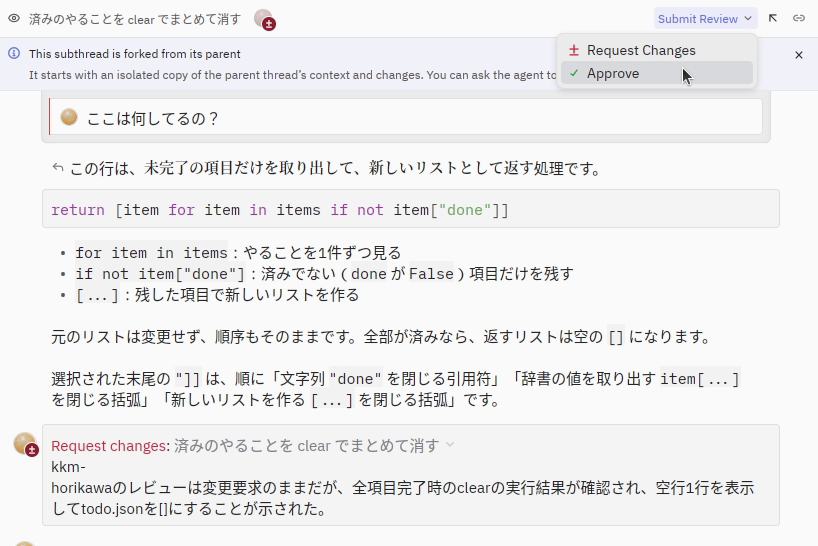The height and width of the screenshot is (546, 818).
Task: Click the go-to-parent arrow icon
Action: 773,19
